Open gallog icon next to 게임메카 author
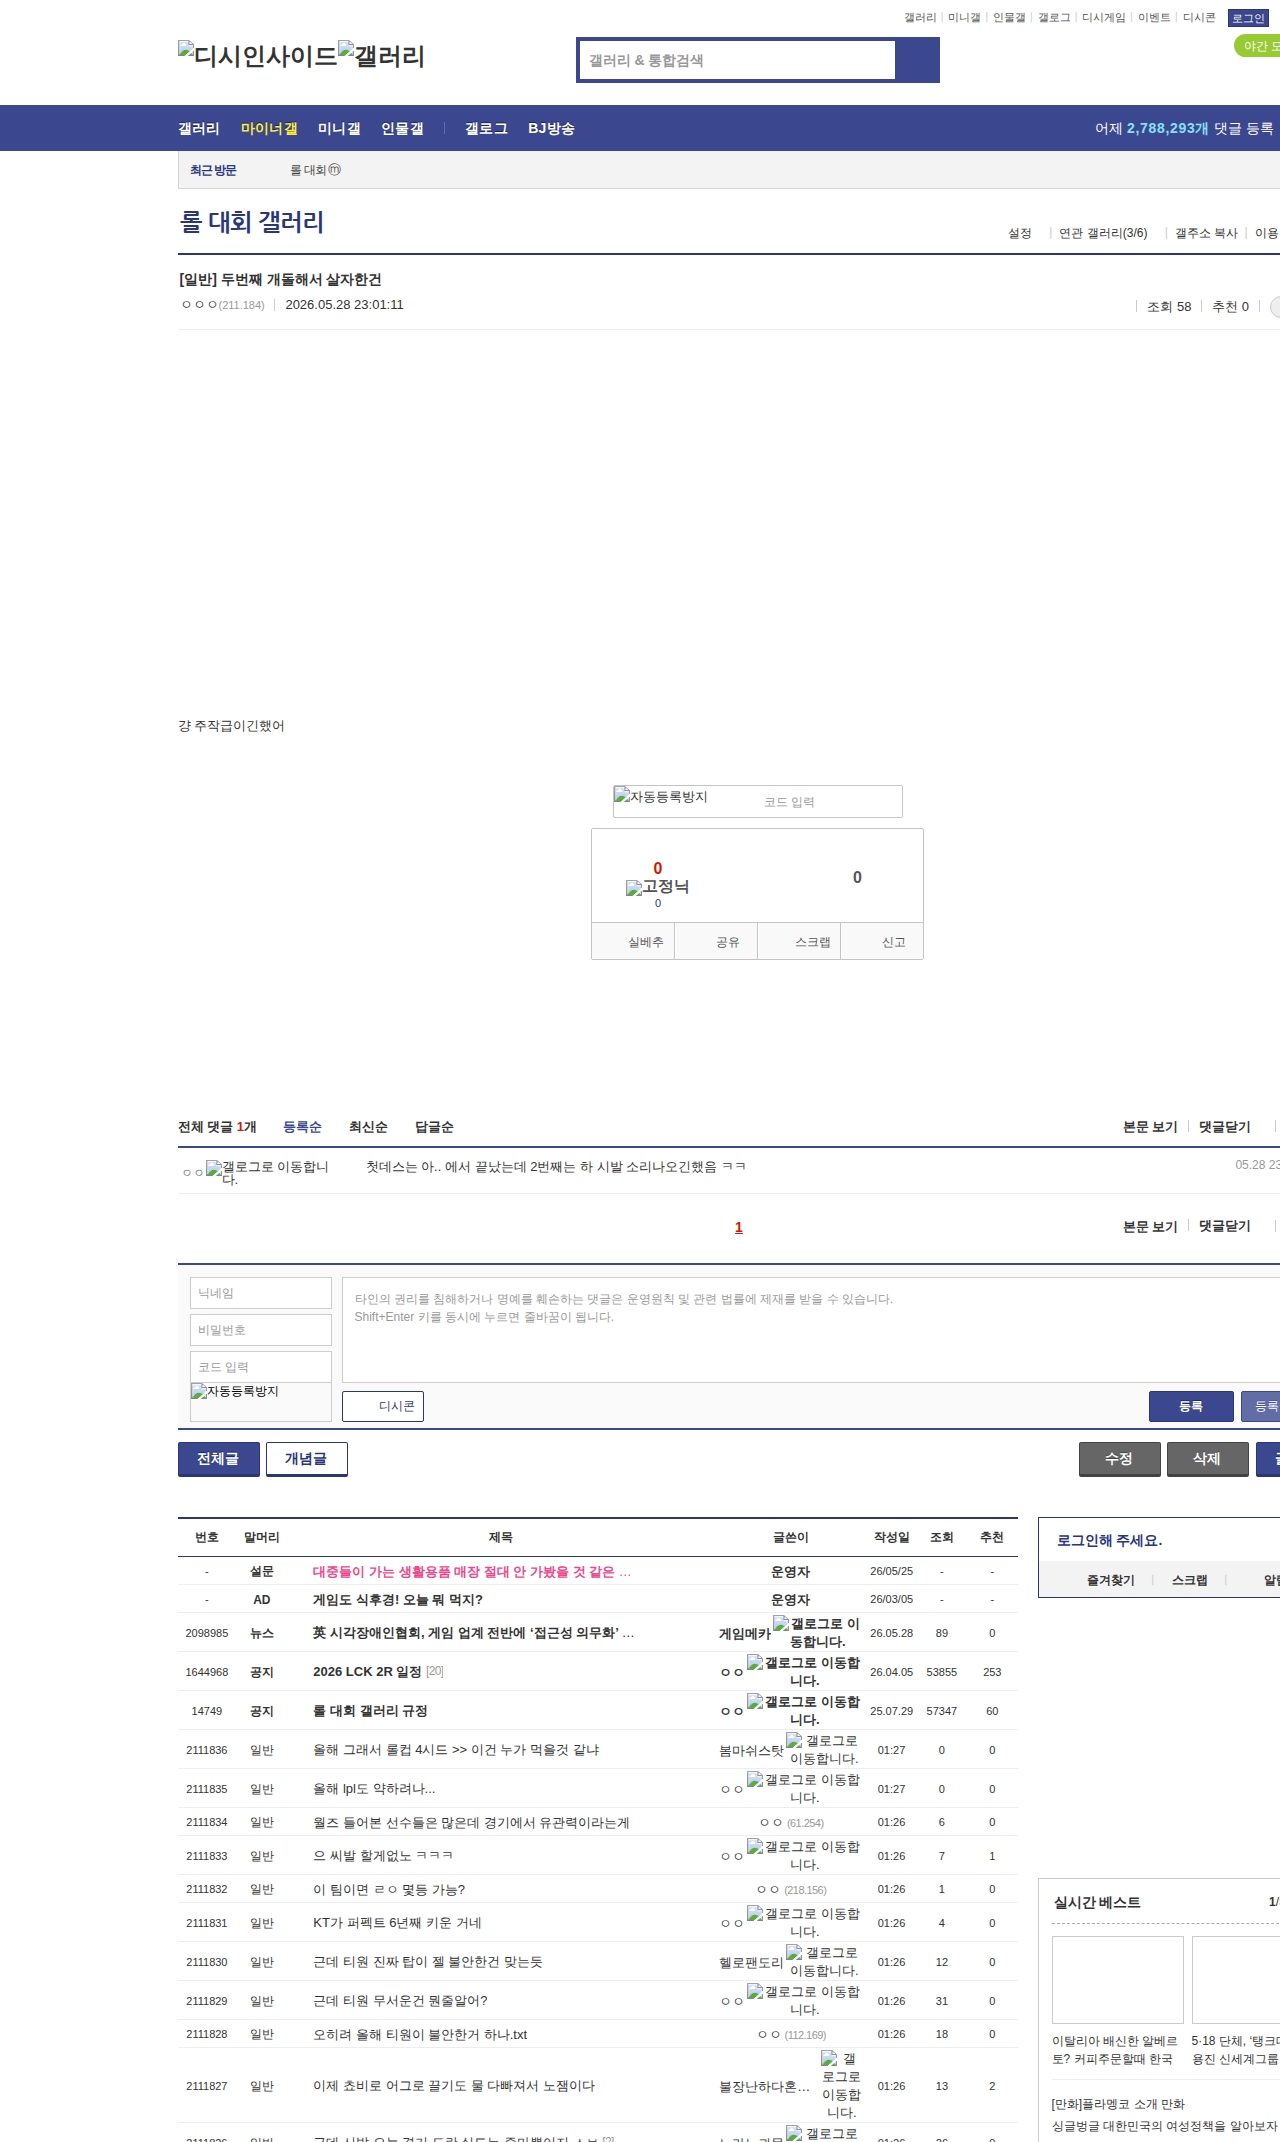This screenshot has width=1280, height=2142. (x=817, y=1632)
